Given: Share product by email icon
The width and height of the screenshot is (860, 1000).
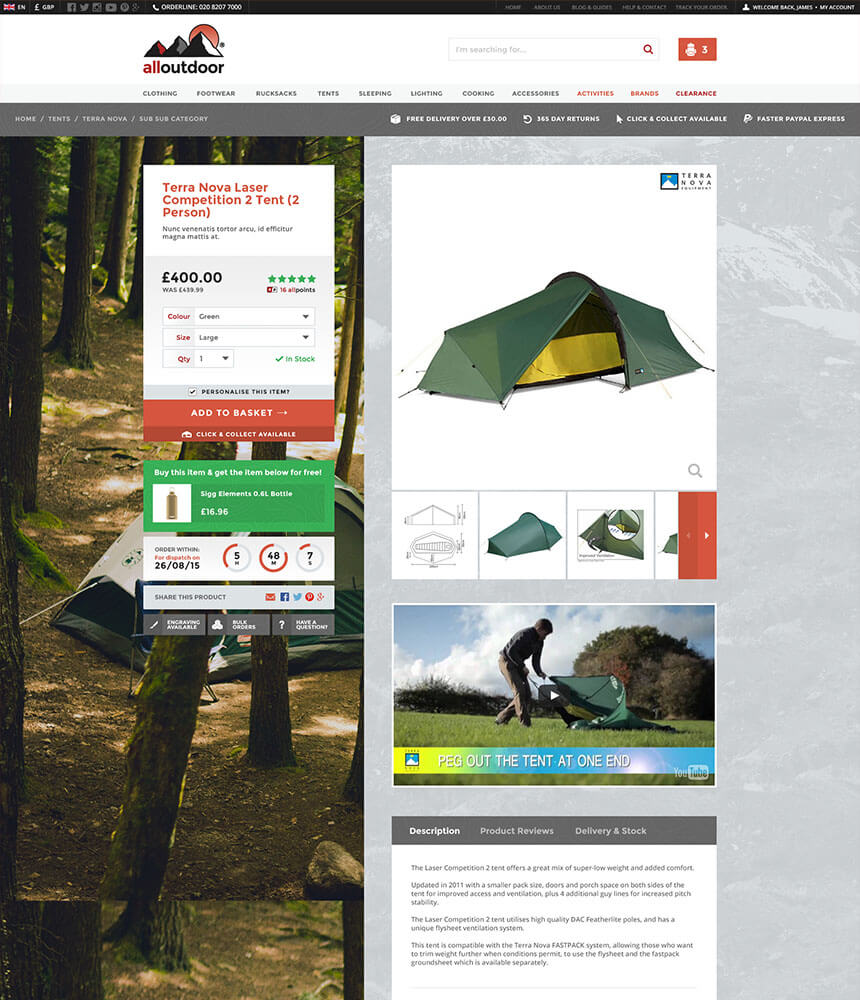Looking at the screenshot, I should pos(270,597).
